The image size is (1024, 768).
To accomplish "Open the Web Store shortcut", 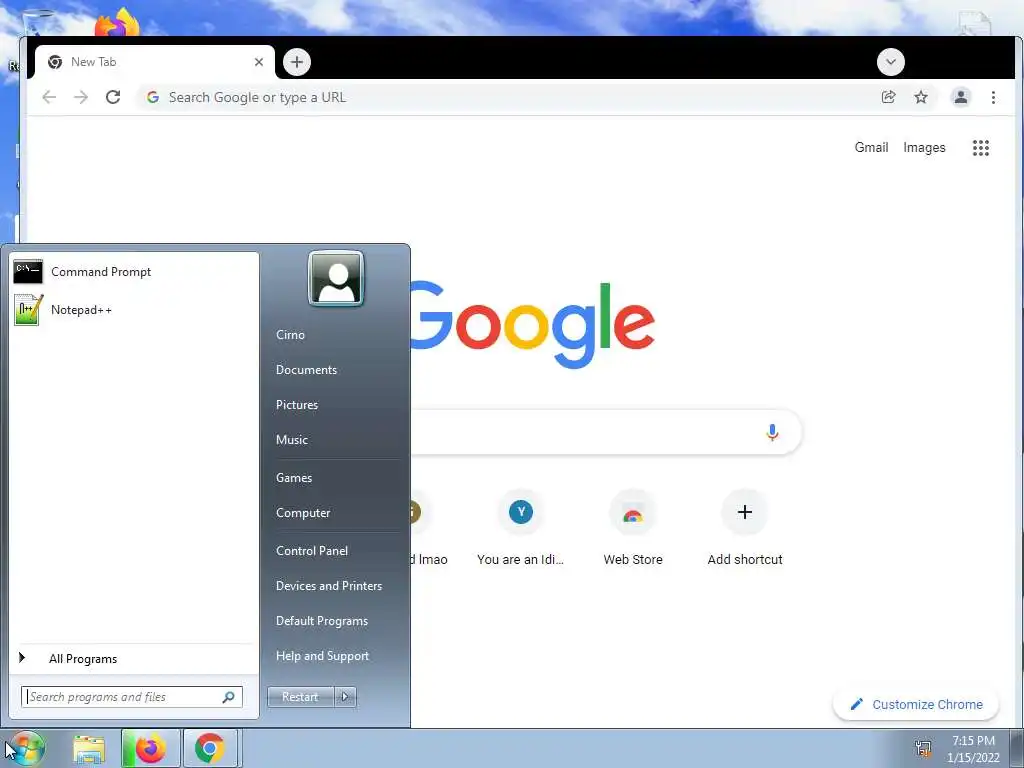I will click(x=633, y=528).
